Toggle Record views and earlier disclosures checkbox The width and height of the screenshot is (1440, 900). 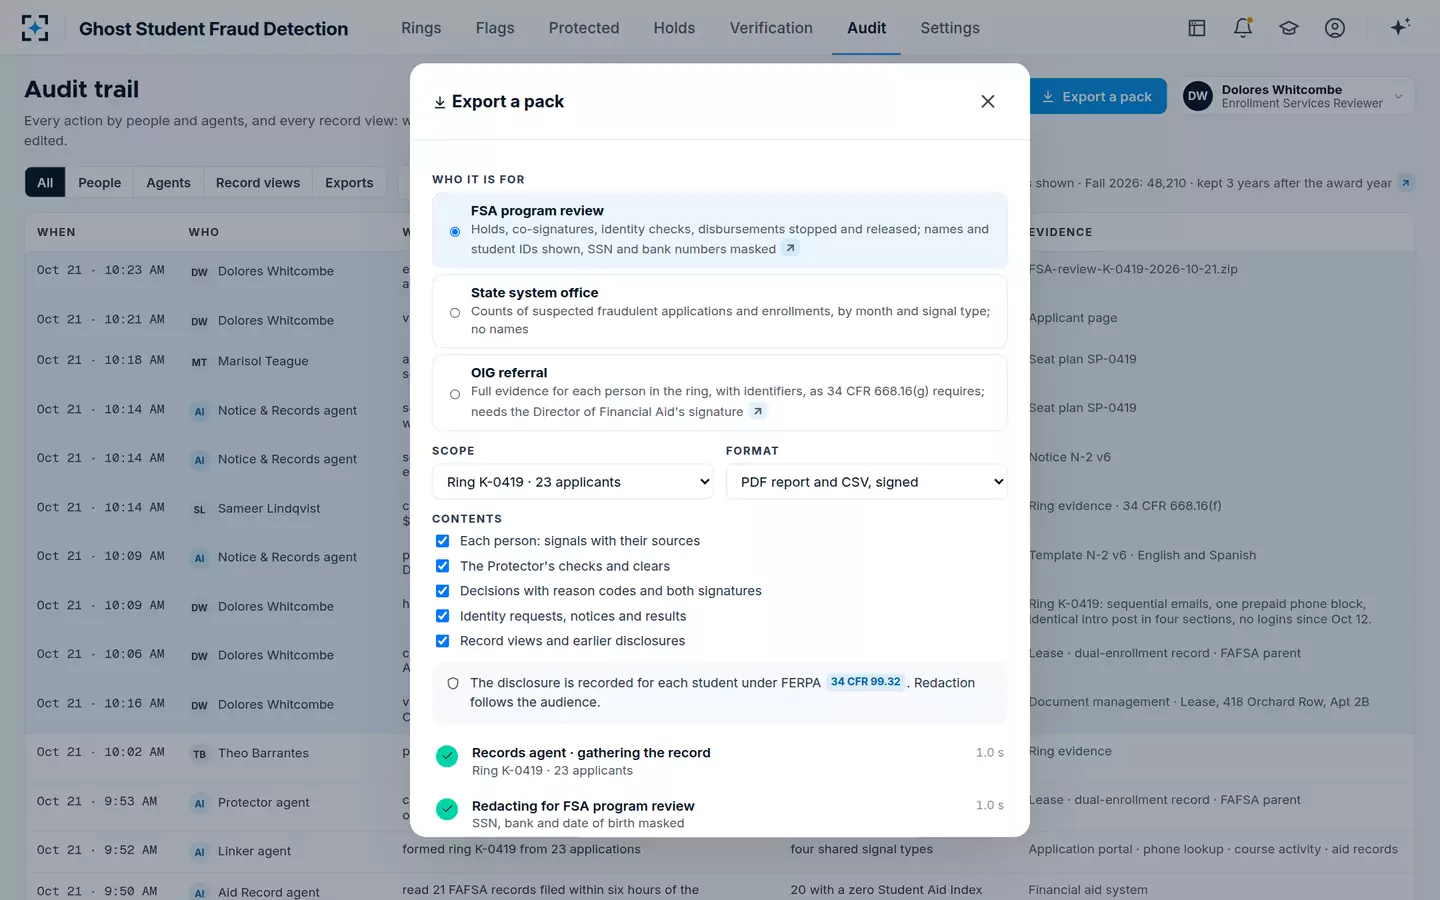[x=442, y=641]
